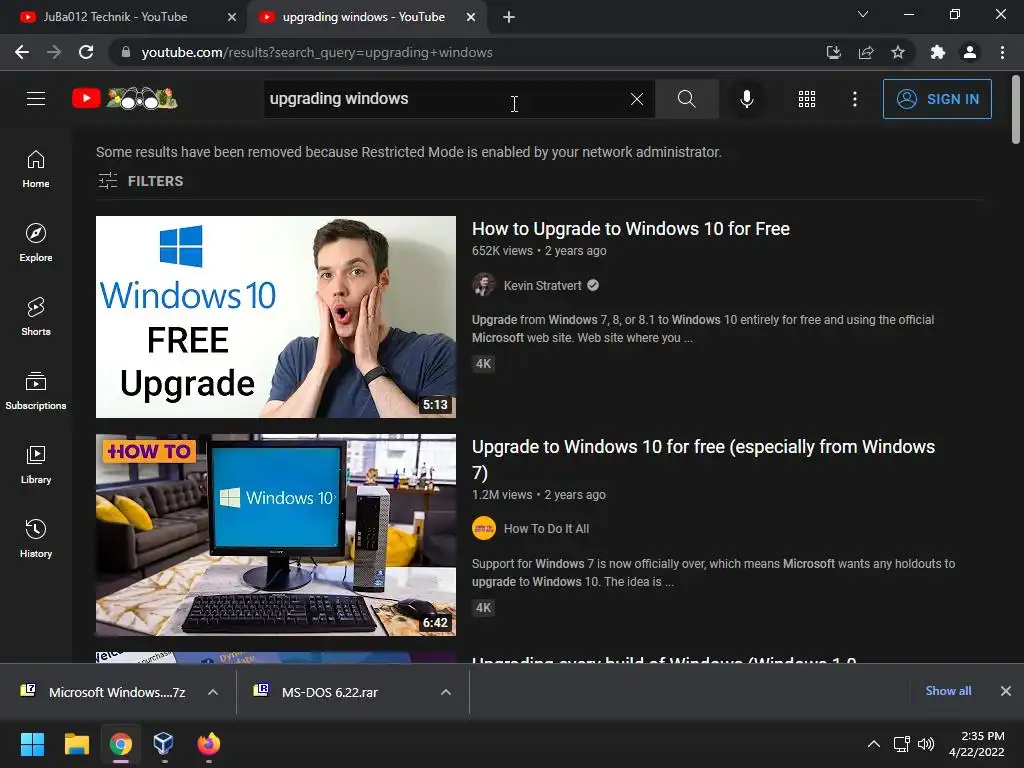Open Library in sidebar

coord(36,464)
